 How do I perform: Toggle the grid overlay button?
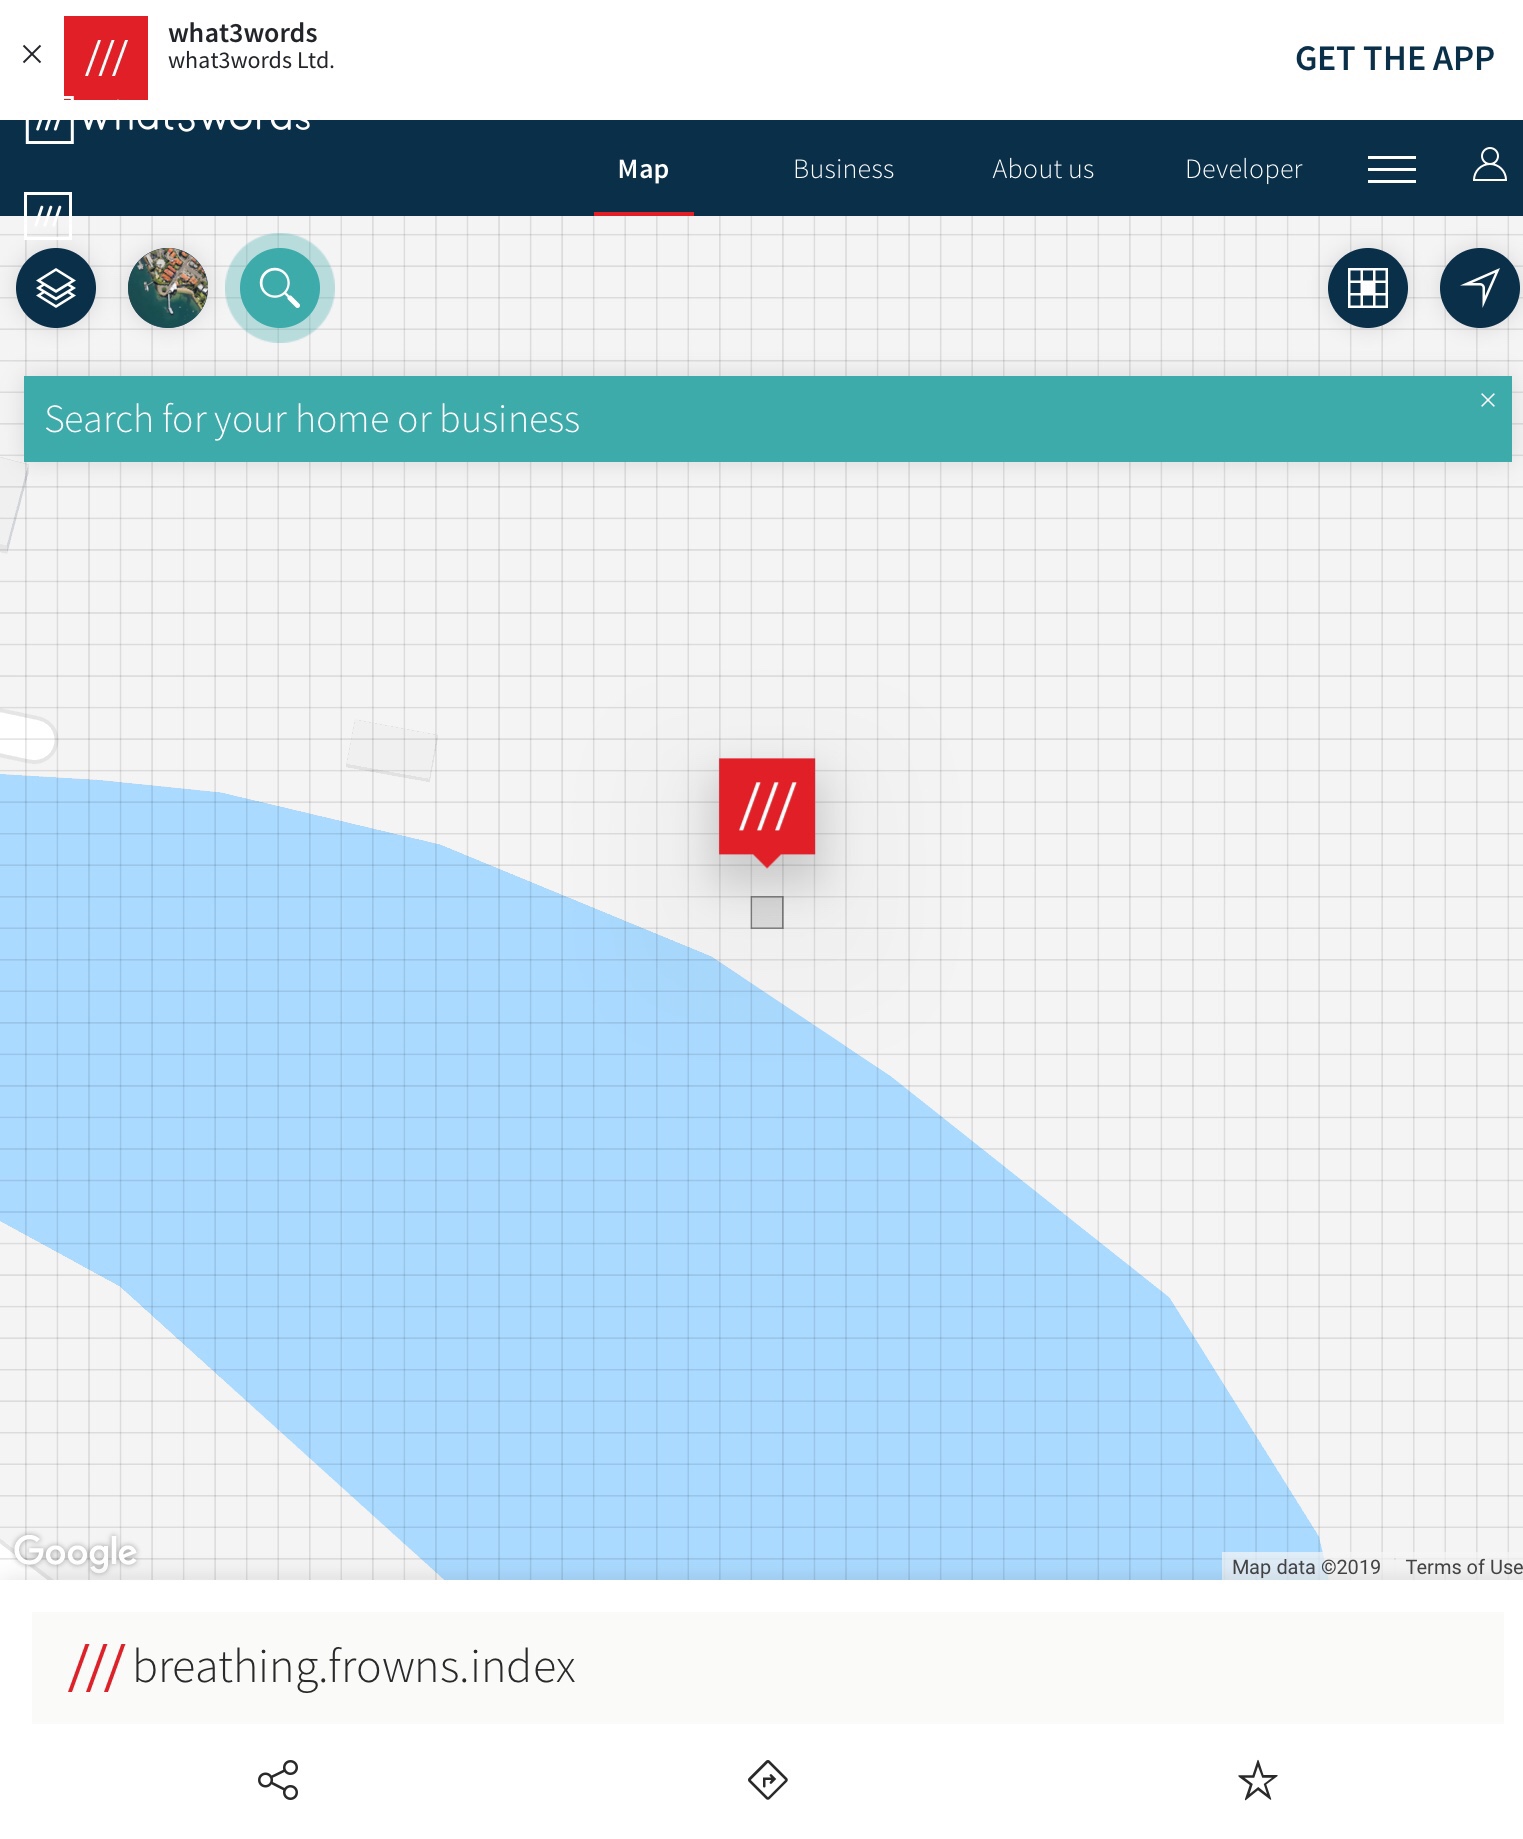(x=1367, y=288)
